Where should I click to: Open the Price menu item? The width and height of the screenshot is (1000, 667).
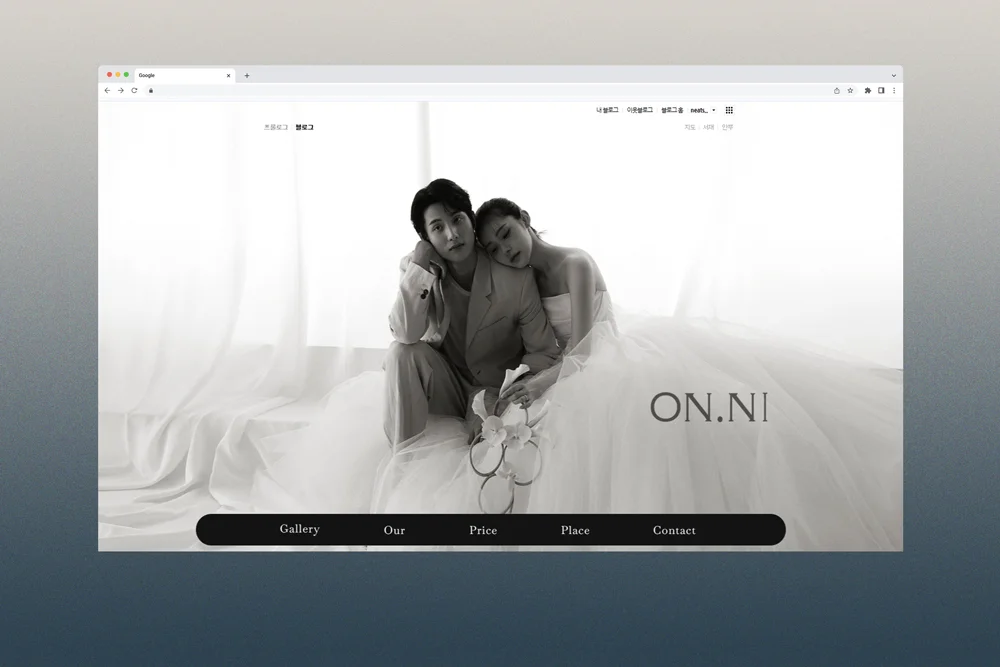pyautogui.click(x=483, y=530)
